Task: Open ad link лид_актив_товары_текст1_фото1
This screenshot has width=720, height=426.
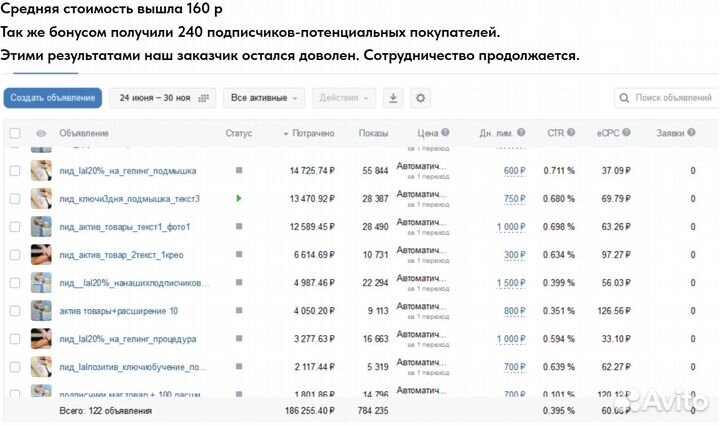Action: pyautogui.click(x=124, y=227)
